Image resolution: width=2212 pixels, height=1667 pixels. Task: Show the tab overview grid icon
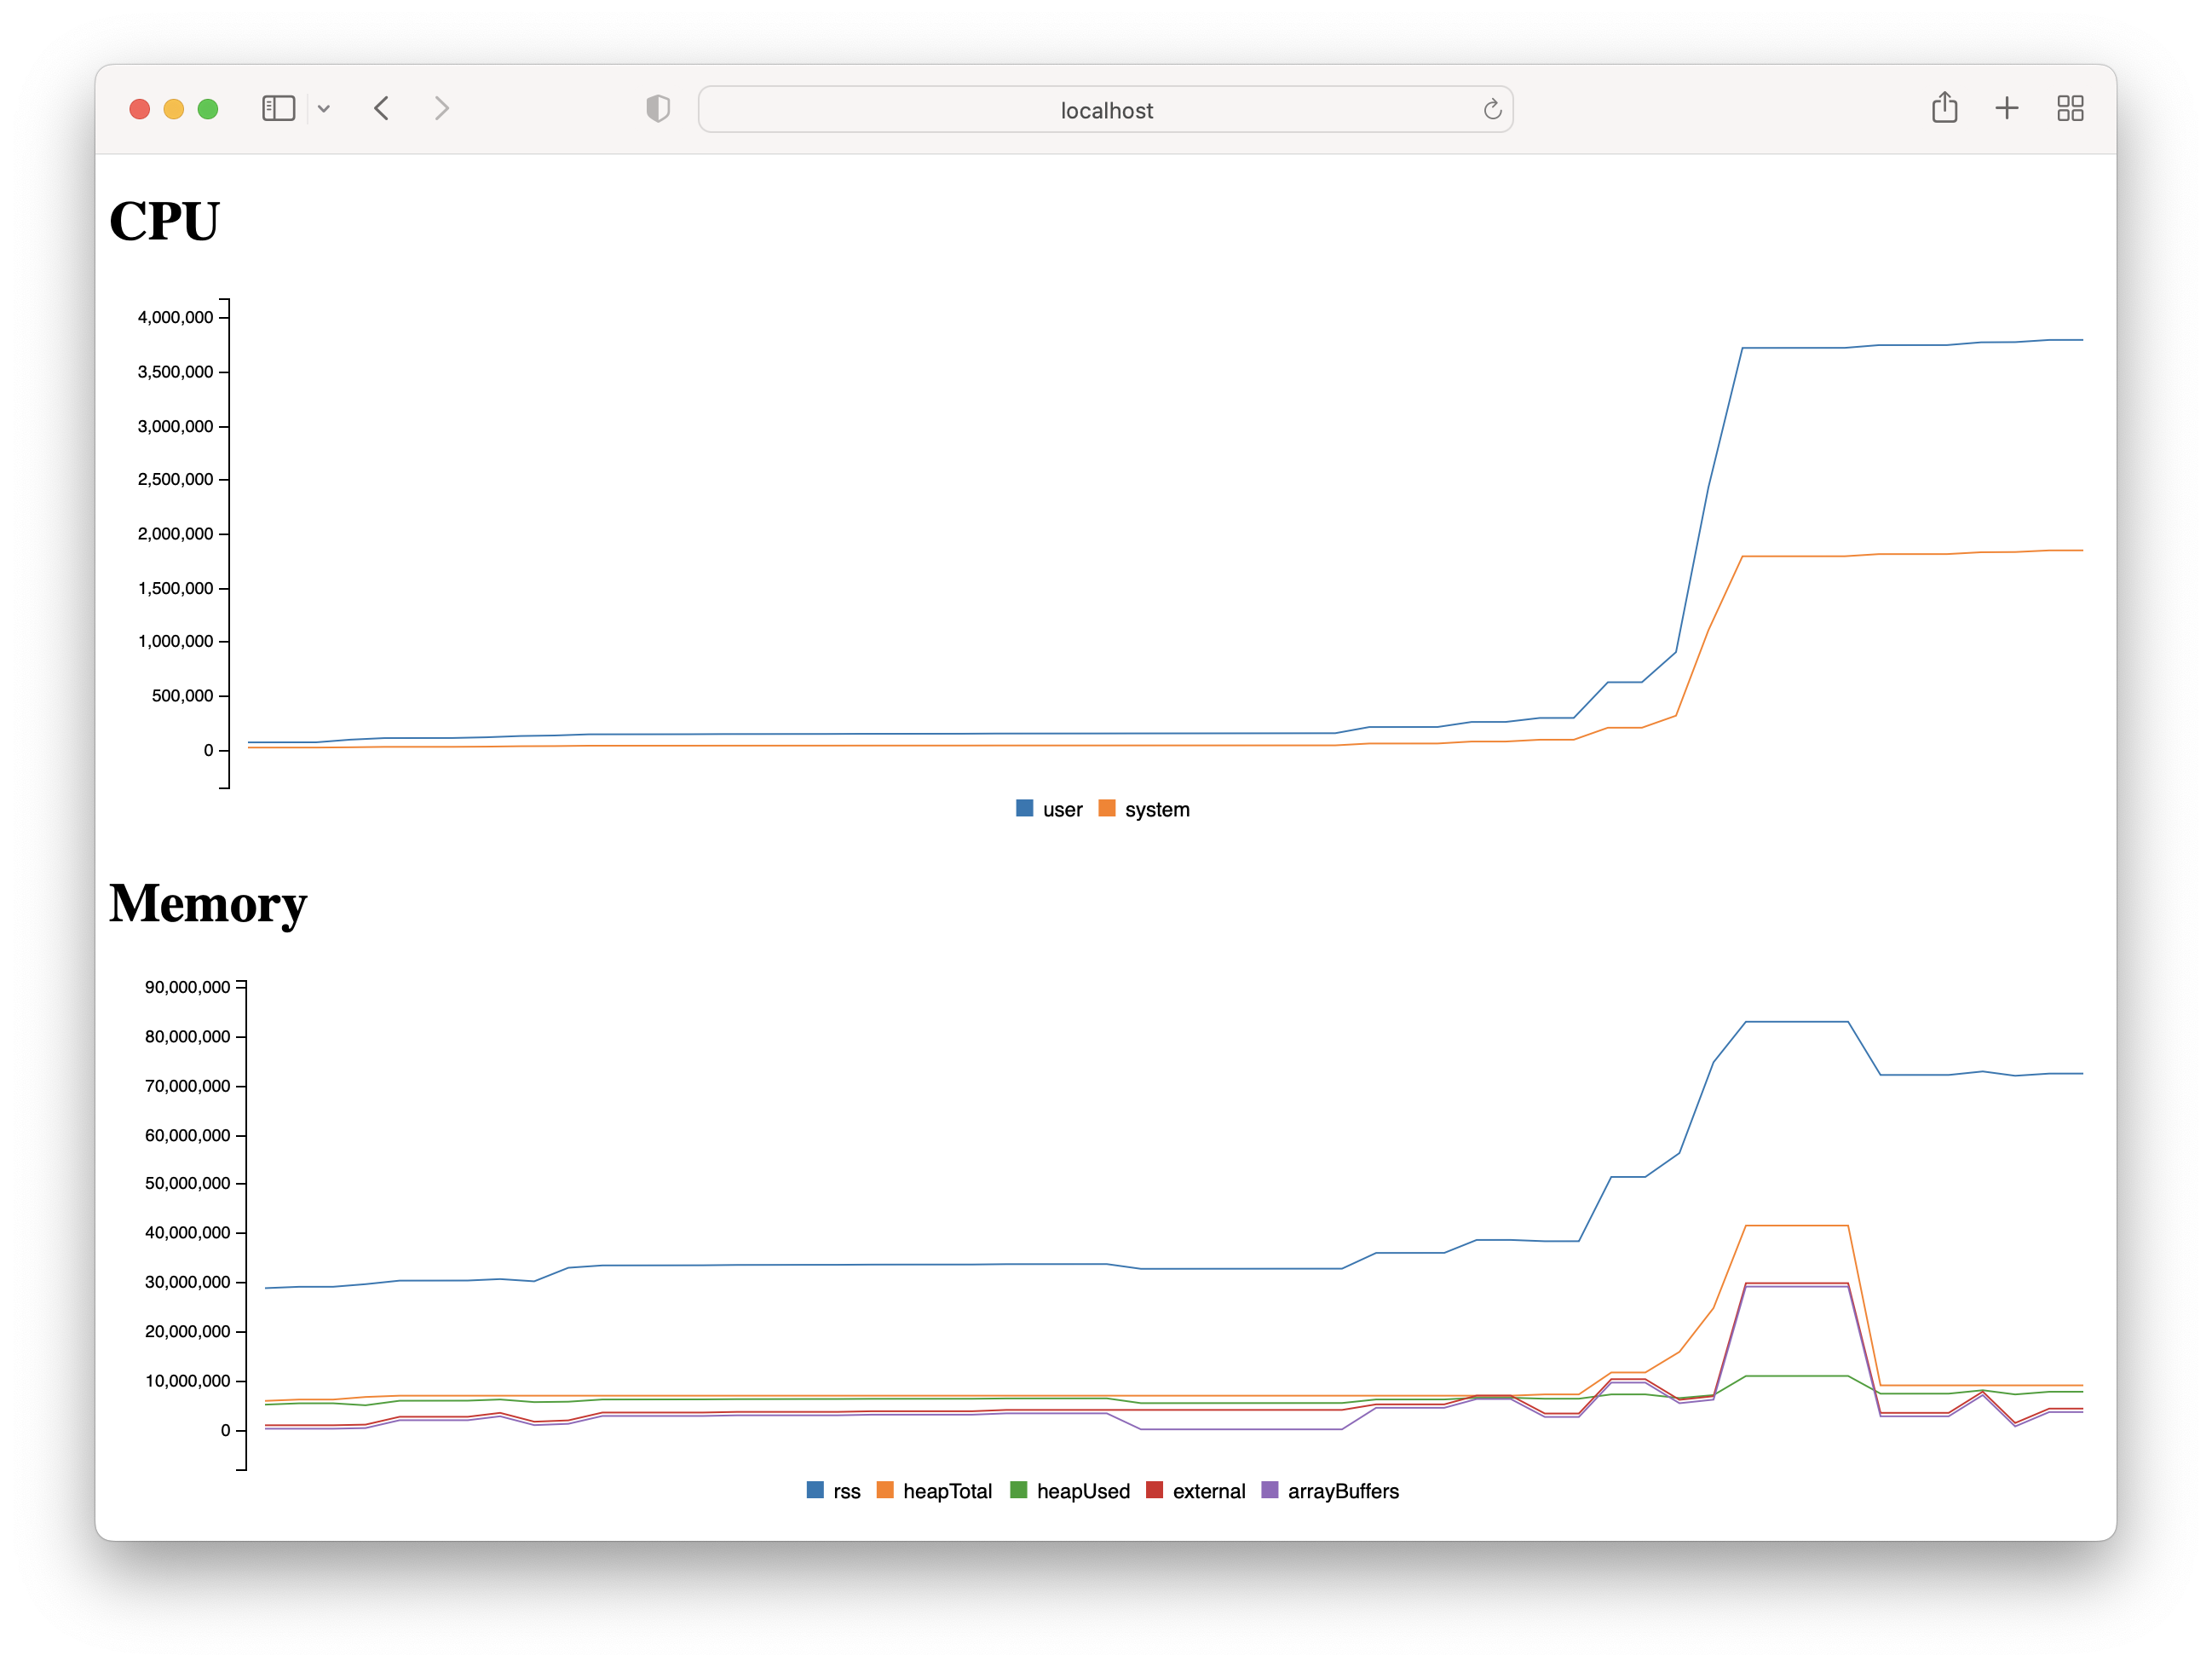coord(2070,108)
